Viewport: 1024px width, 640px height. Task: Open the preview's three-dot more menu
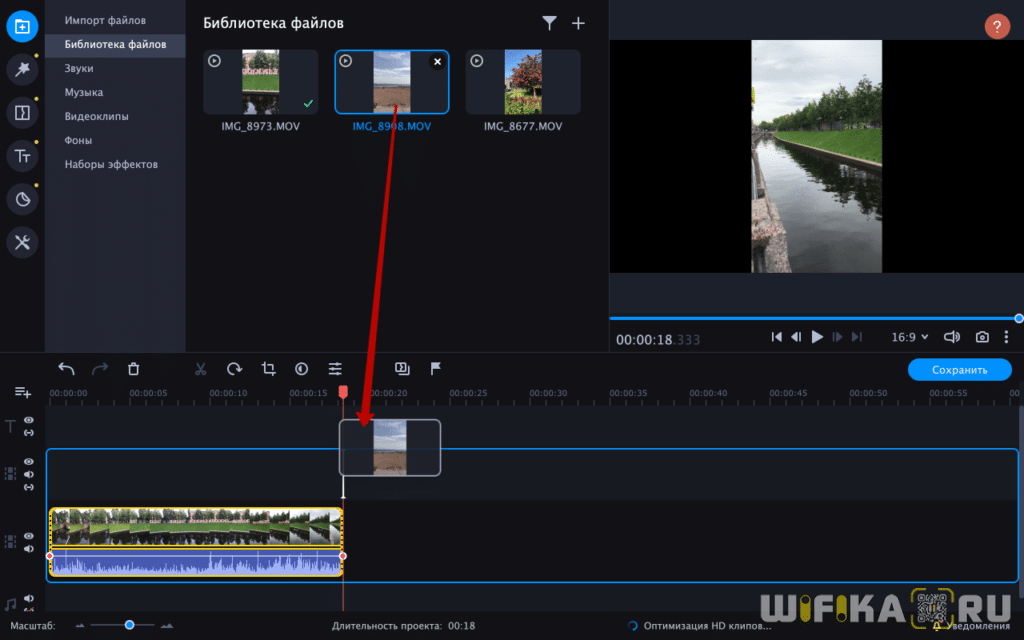(1006, 337)
